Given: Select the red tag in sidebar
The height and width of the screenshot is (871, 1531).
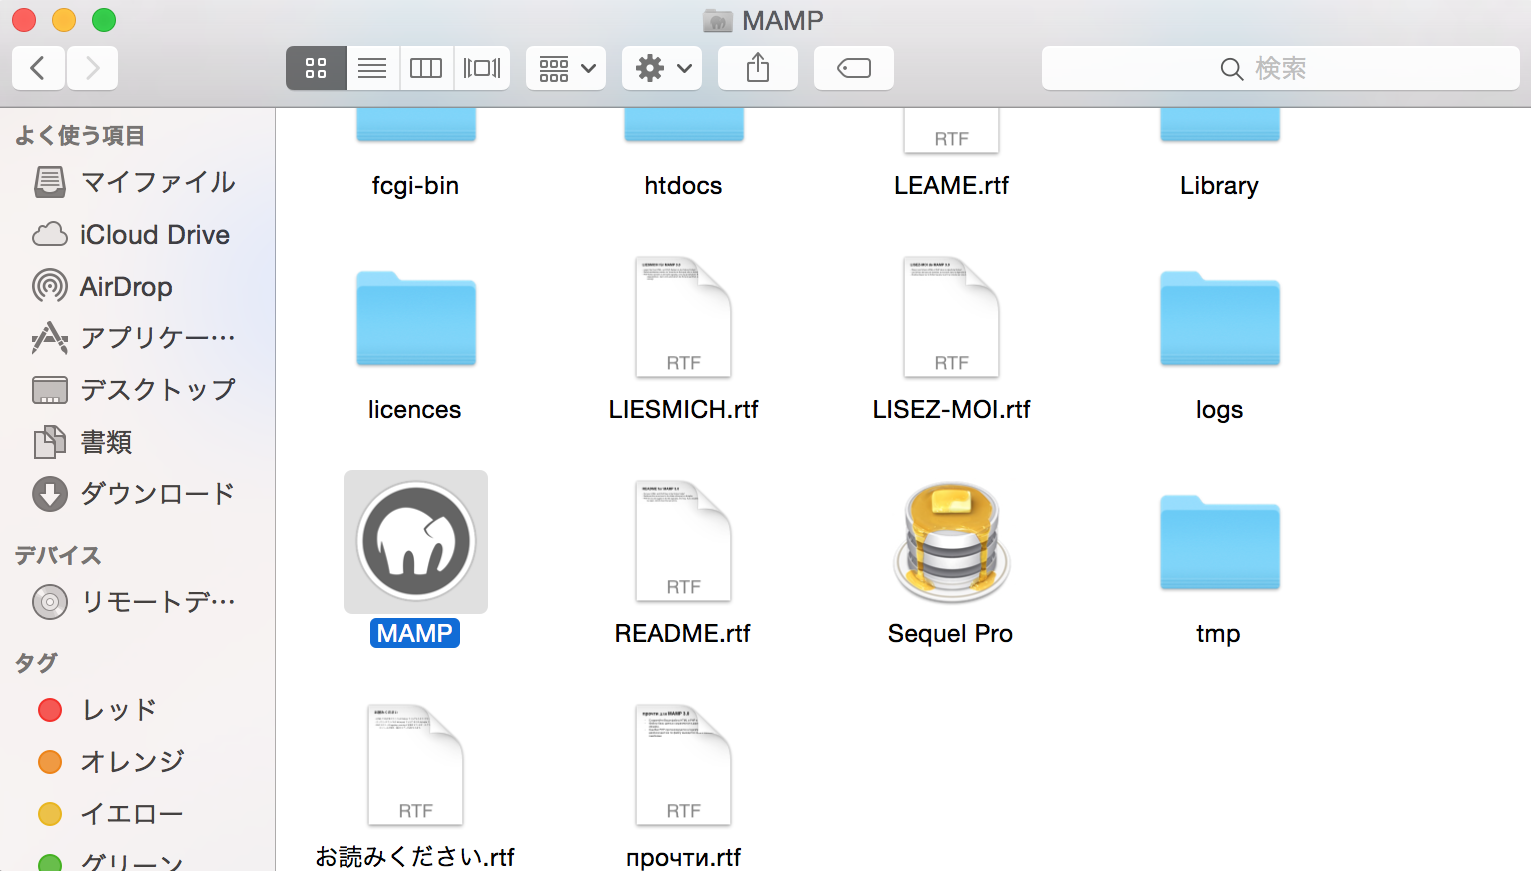Looking at the screenshot, I should [118, 710].
